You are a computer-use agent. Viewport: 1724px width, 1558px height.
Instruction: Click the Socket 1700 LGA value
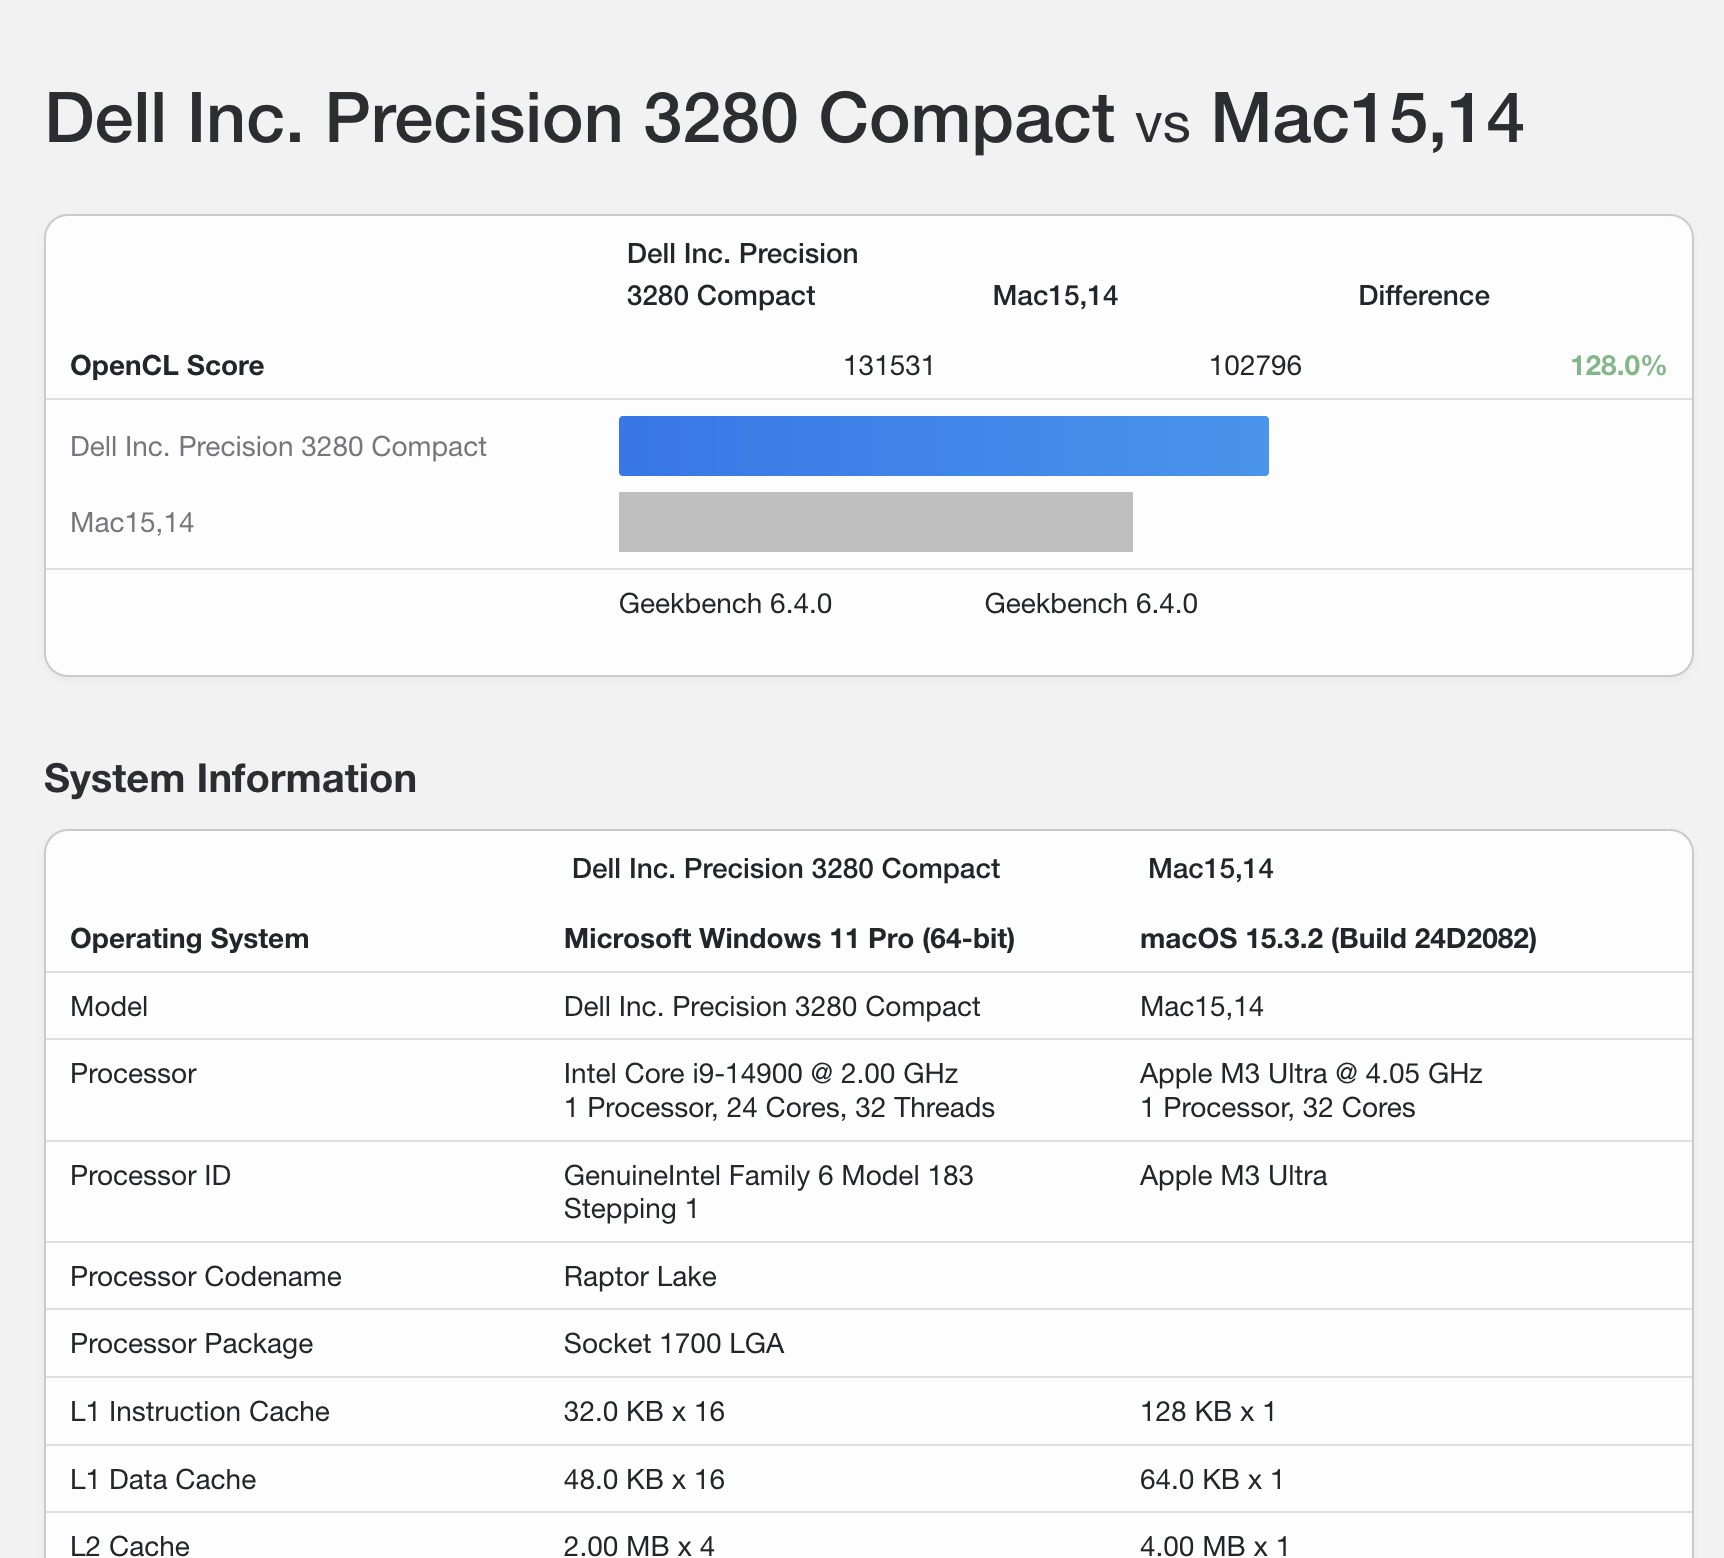(673, 1344)
